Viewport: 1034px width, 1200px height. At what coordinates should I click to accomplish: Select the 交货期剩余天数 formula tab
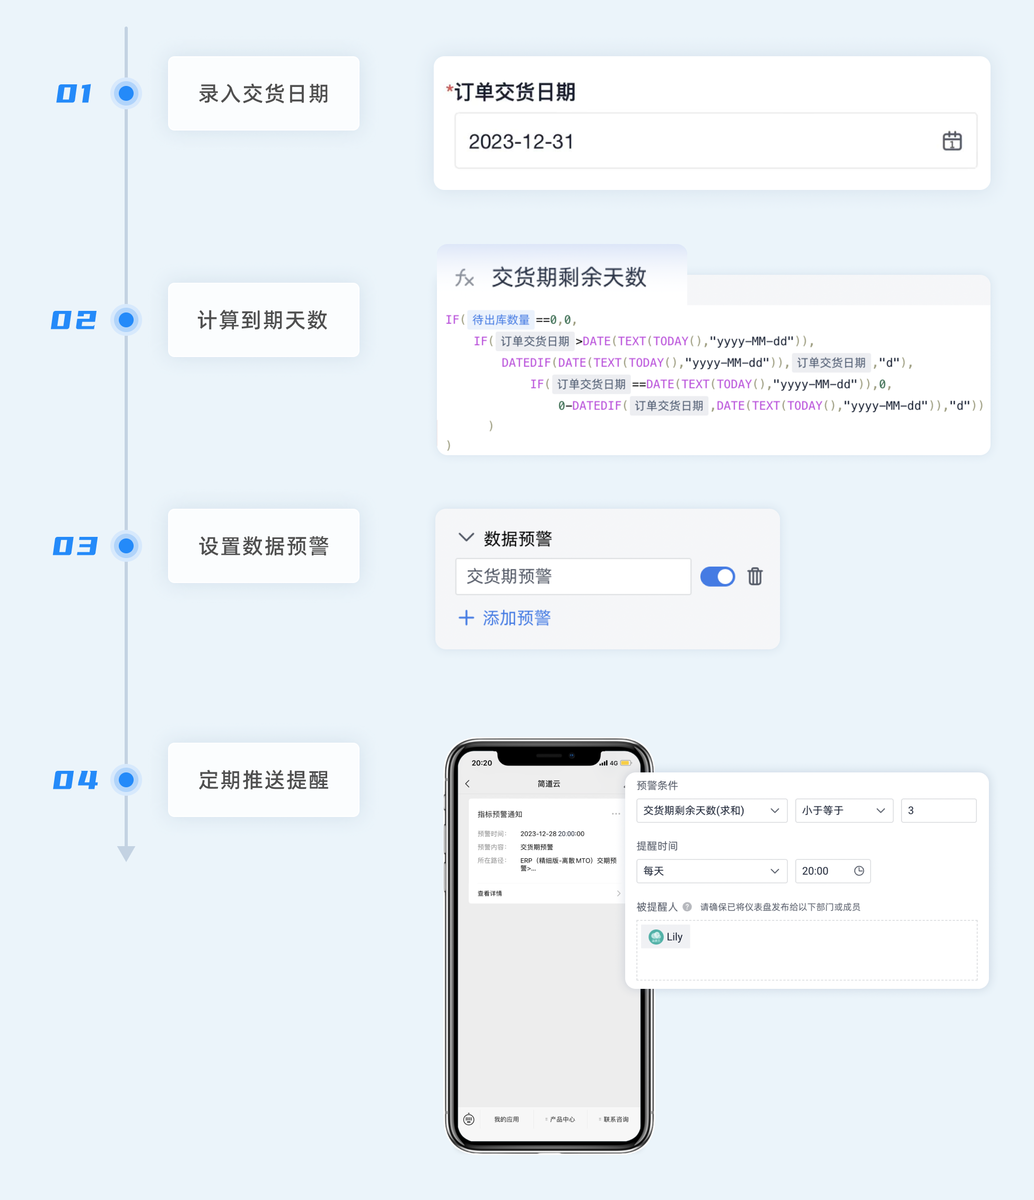(562, 276)
